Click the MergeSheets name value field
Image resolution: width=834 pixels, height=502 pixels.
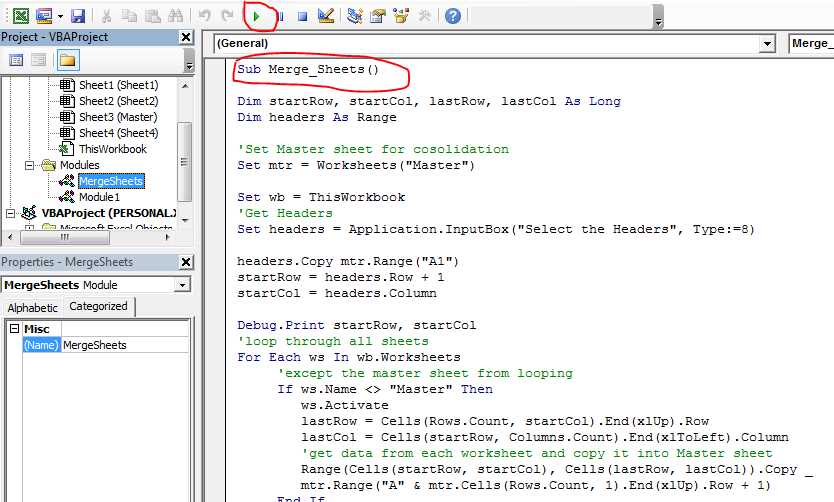tap(125, 345)
